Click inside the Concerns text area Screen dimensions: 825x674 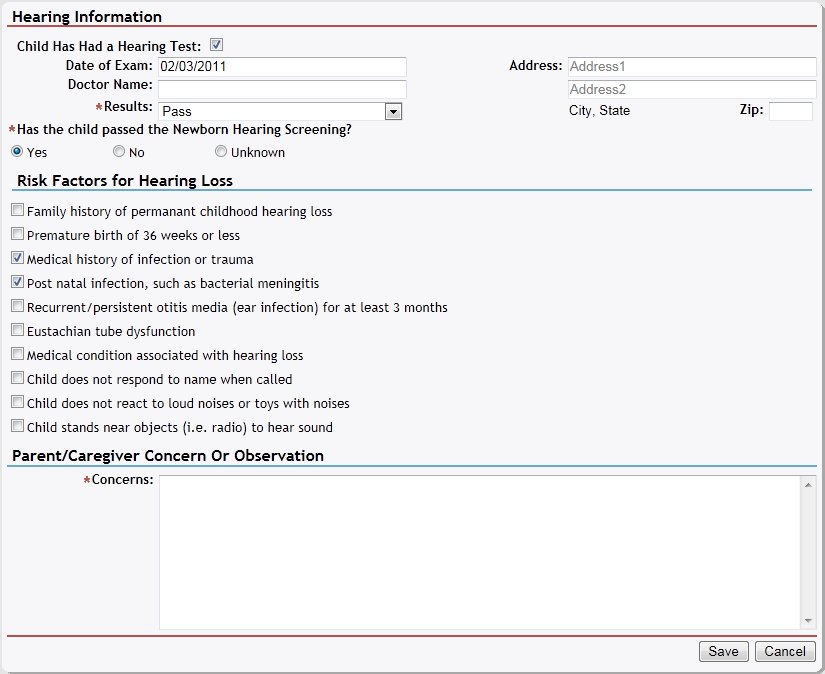480,552
